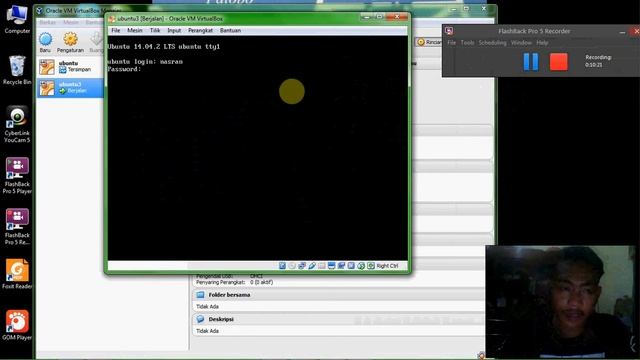The height and width of the screenshot is (360, 640).
Task: Open the FlashBack Pro 5 Player desktop icon
Action: pos(17,176)
